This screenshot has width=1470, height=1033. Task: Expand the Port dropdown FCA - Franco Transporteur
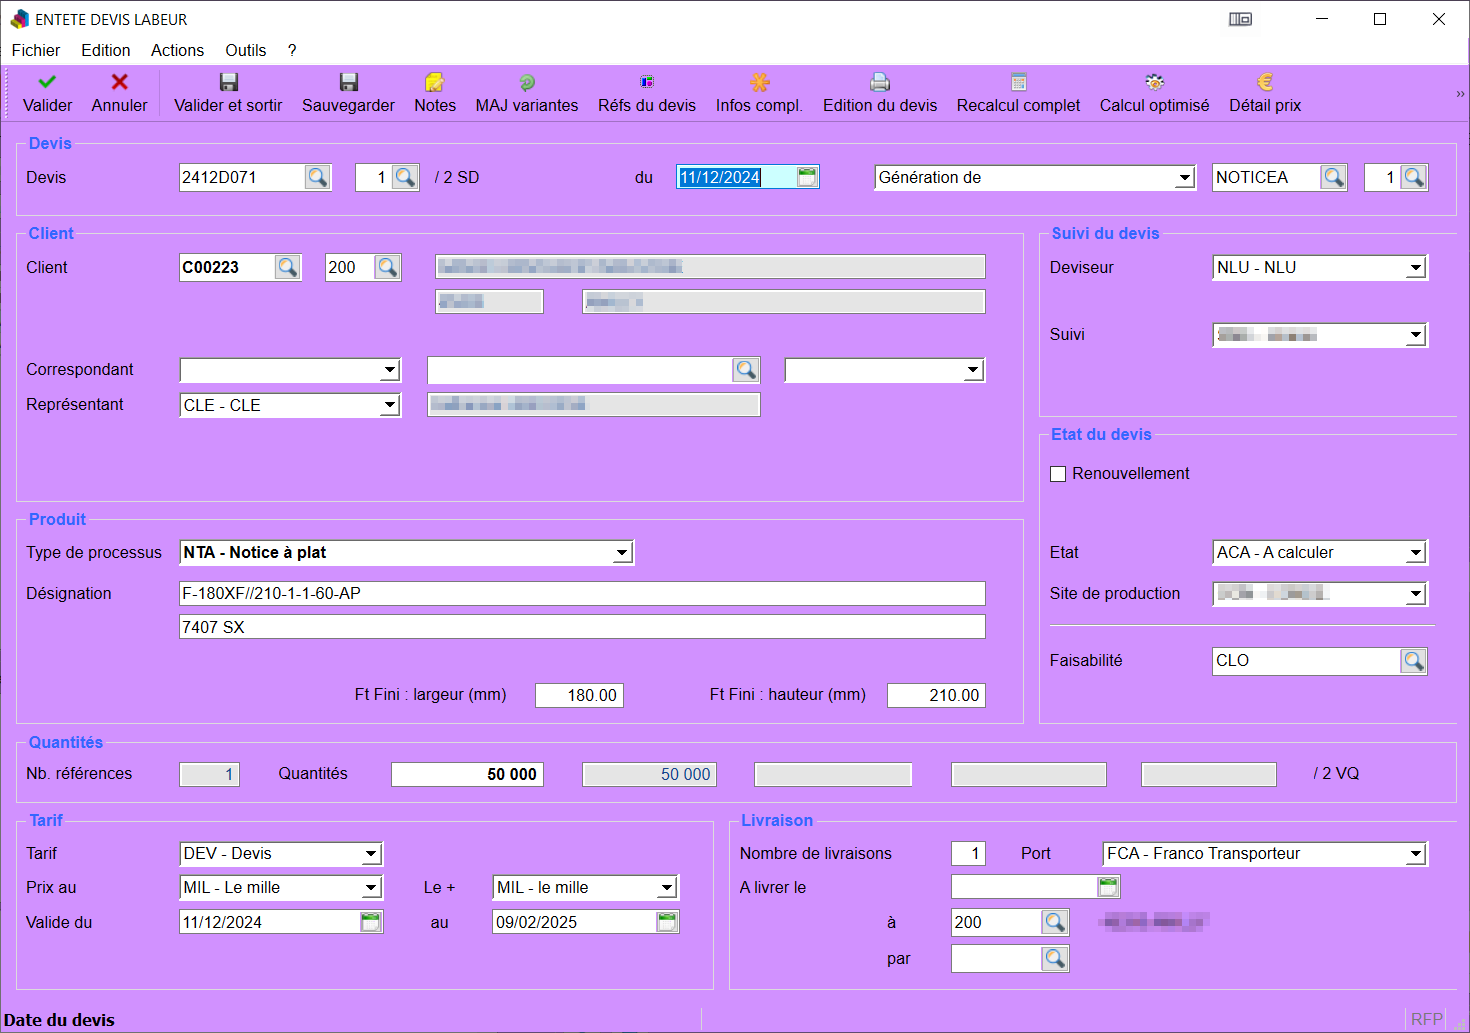coord(1415,854)
